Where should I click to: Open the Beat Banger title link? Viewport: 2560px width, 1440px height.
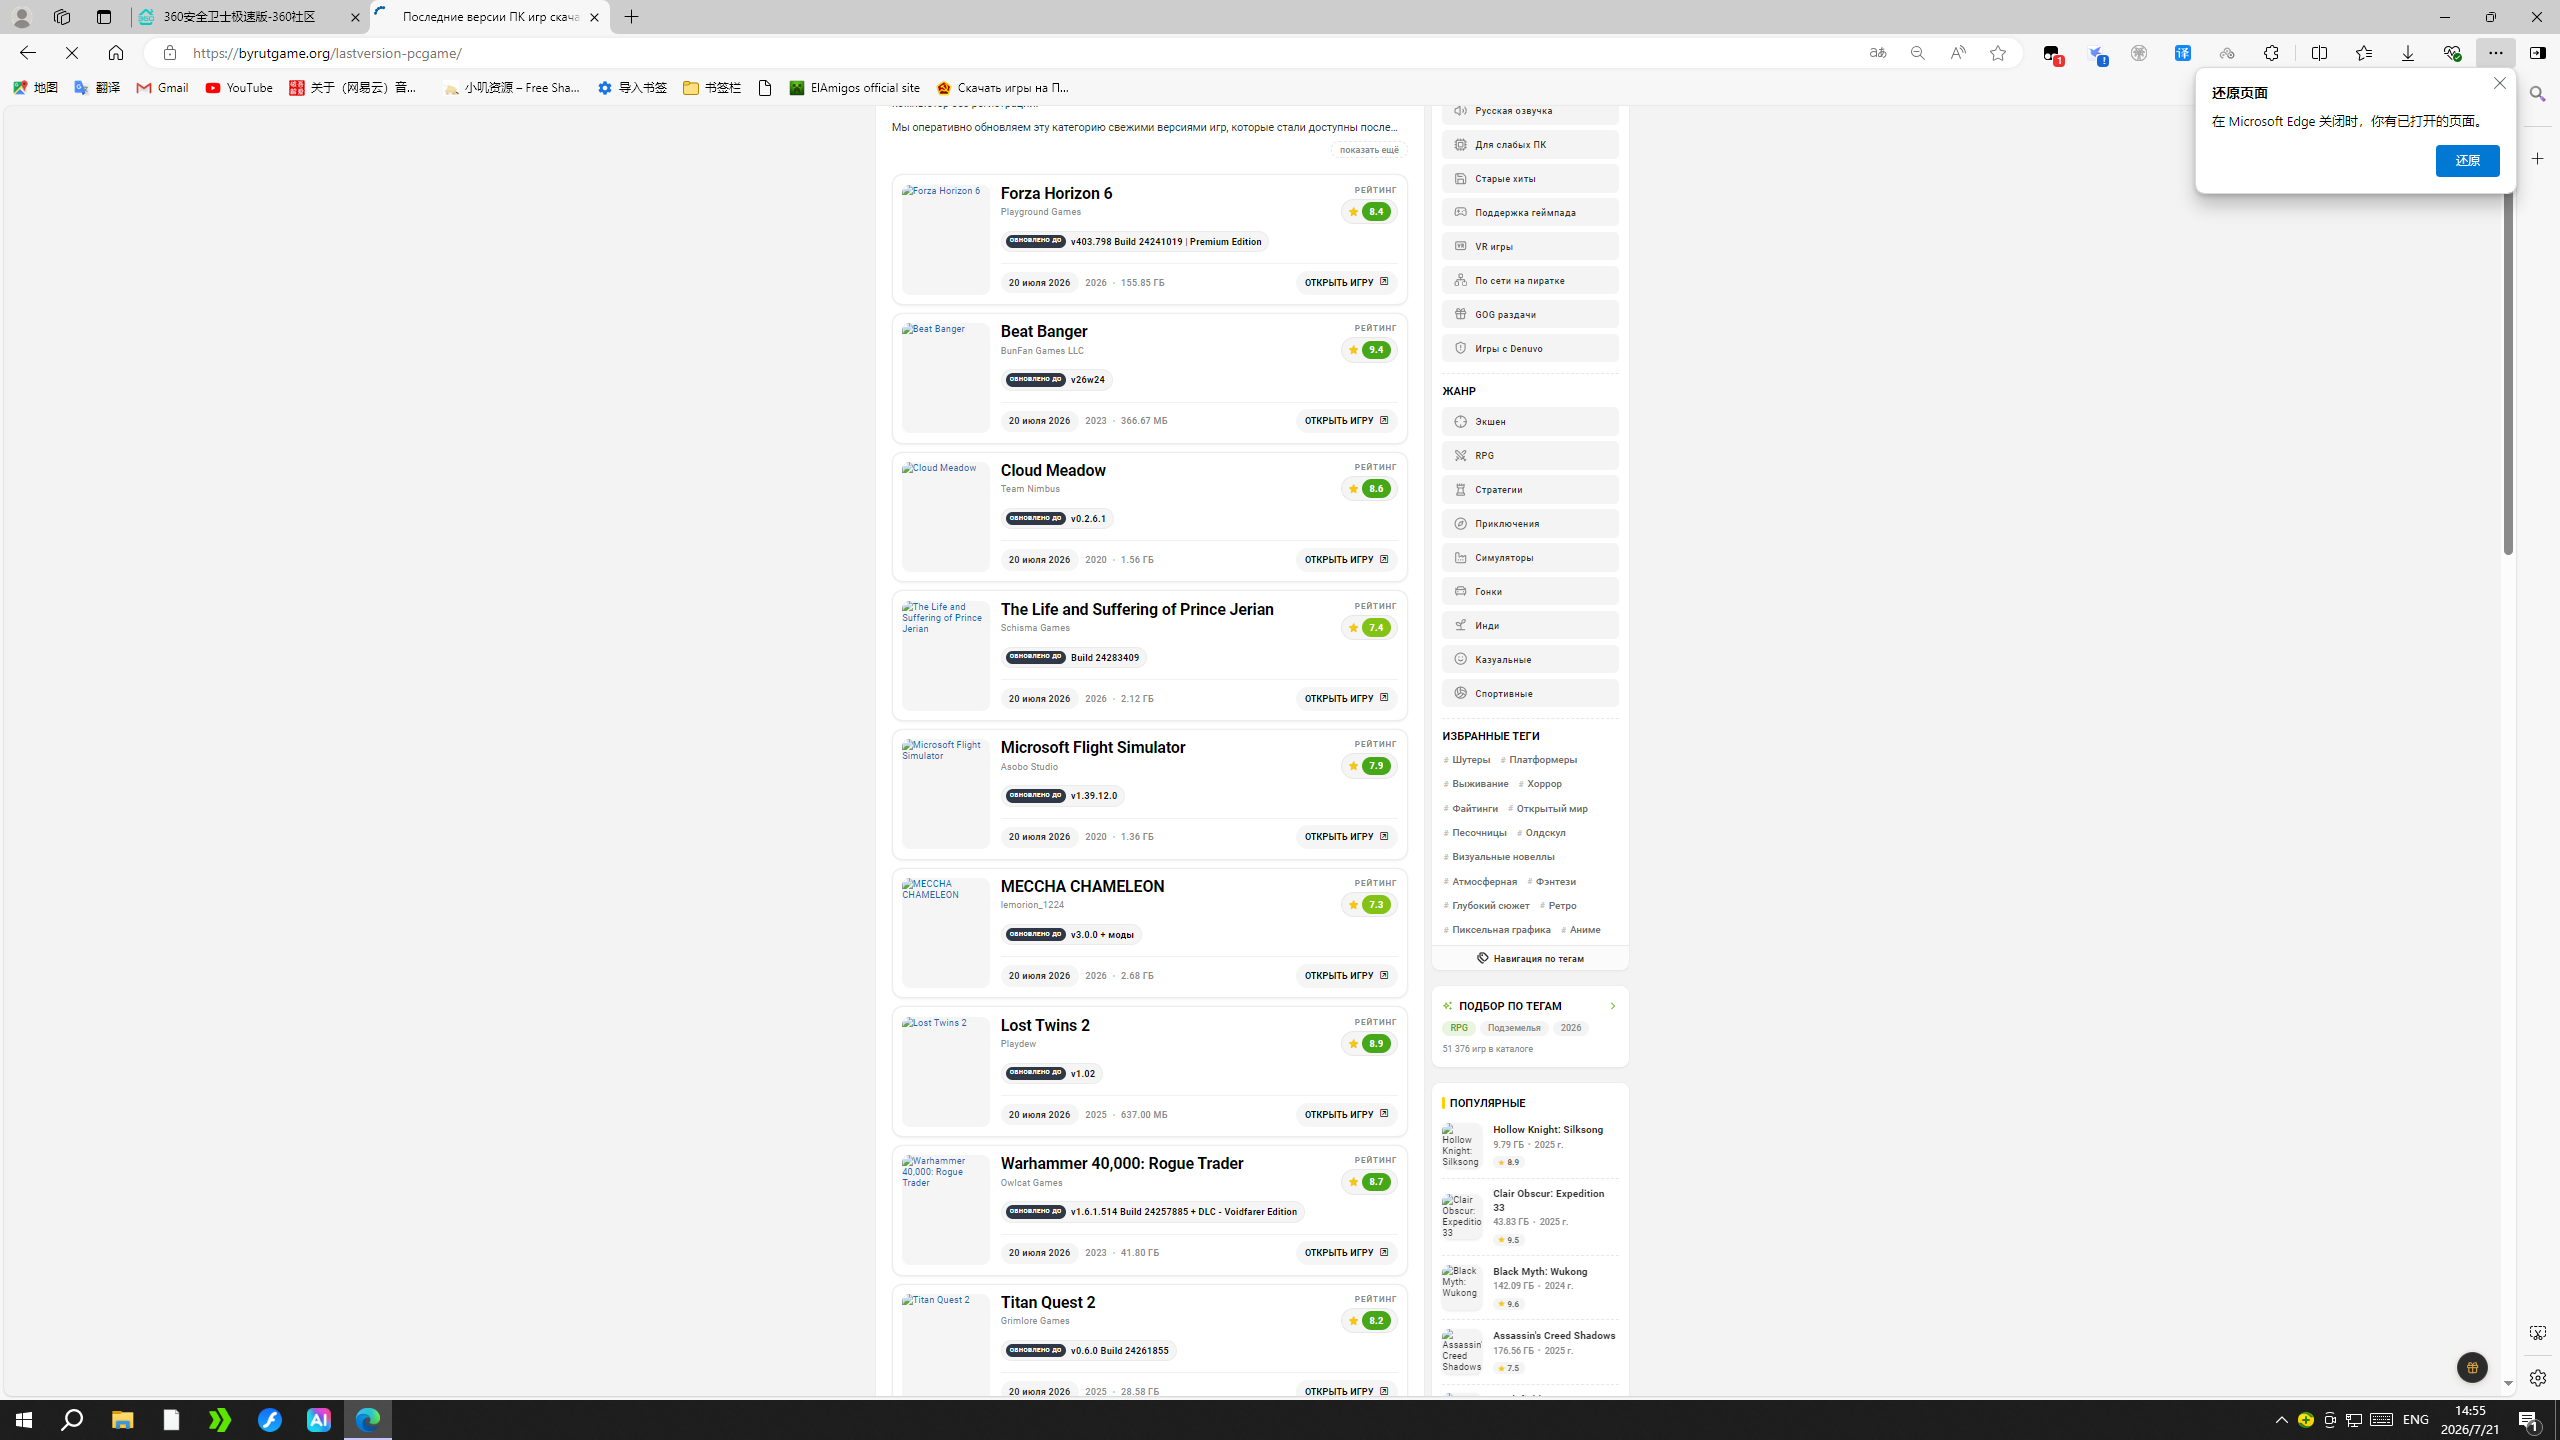[1044, 332]
